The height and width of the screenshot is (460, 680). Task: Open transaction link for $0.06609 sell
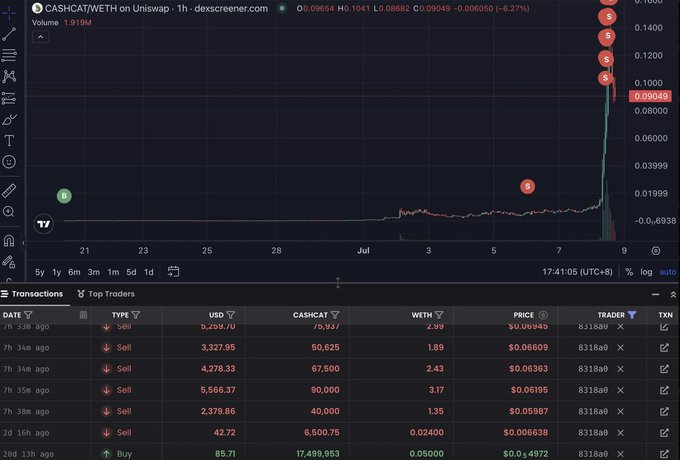664,348
